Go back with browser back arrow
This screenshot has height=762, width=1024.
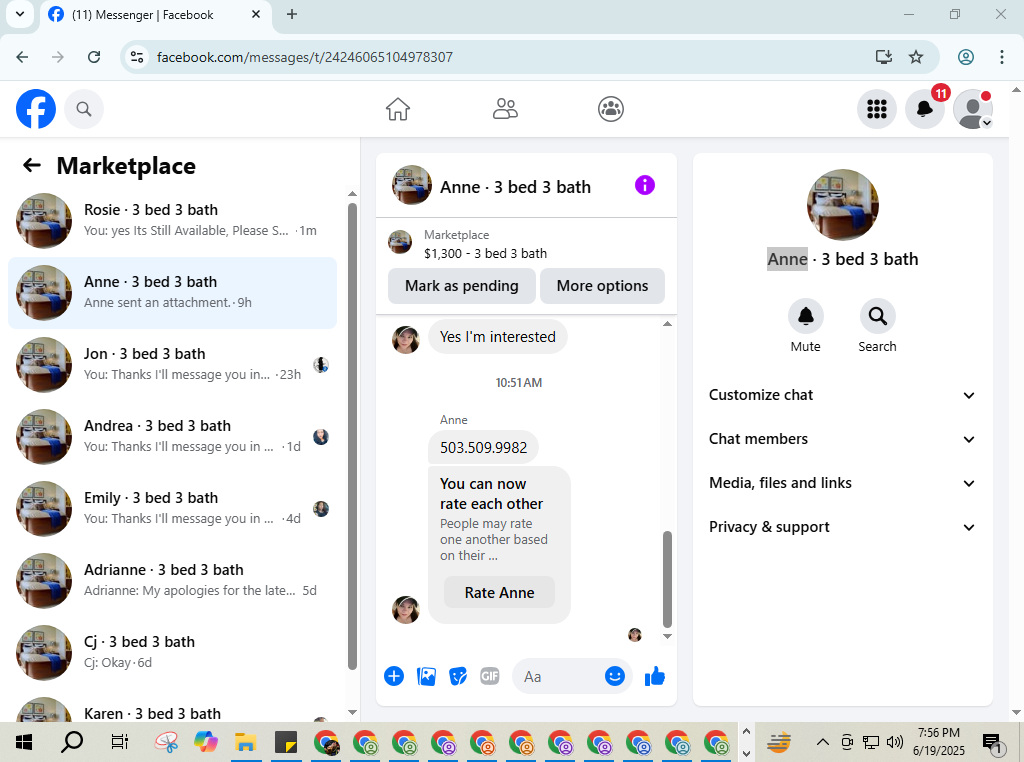click(x=22, y=57)
